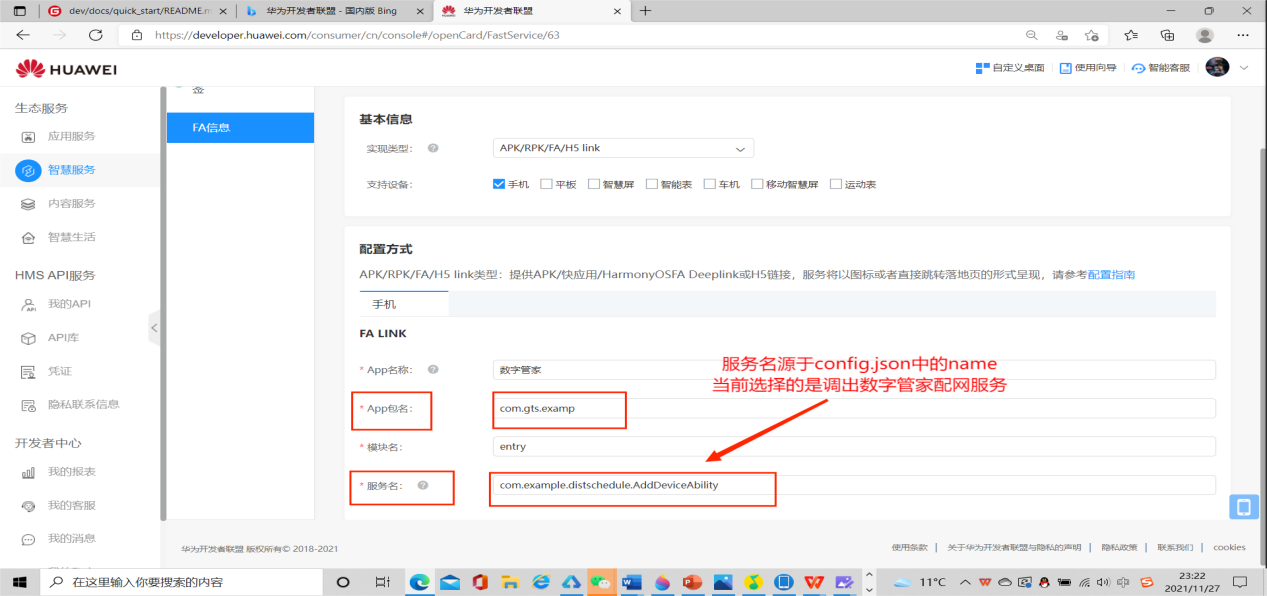Open 智慧生活 in the sidebar
Viewport: 1267px width, 596px height.
[x=71, y=237]
